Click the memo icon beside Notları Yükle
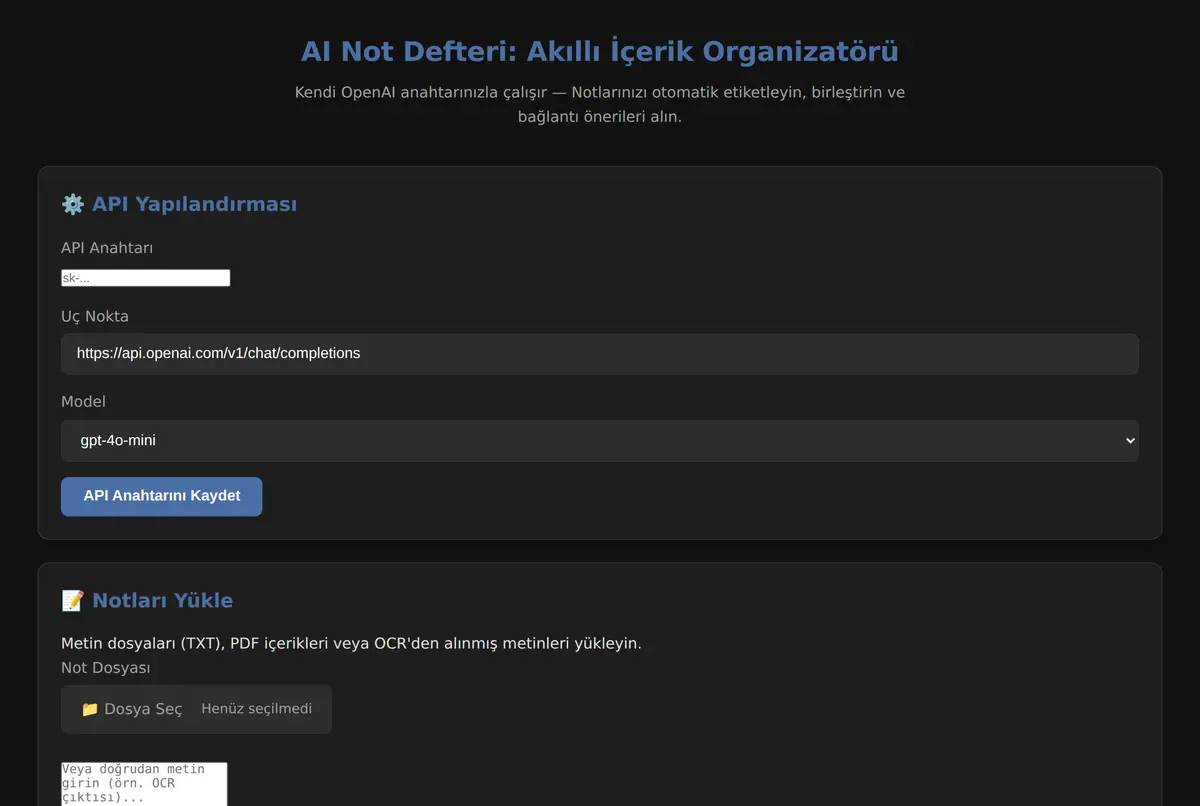 click(73, 600)
